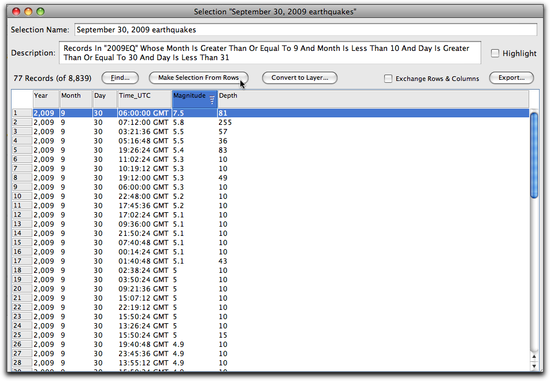Select row number 1 header
Image resolution: width=550 pixels, height=381 pixels.
click(22, 113)
